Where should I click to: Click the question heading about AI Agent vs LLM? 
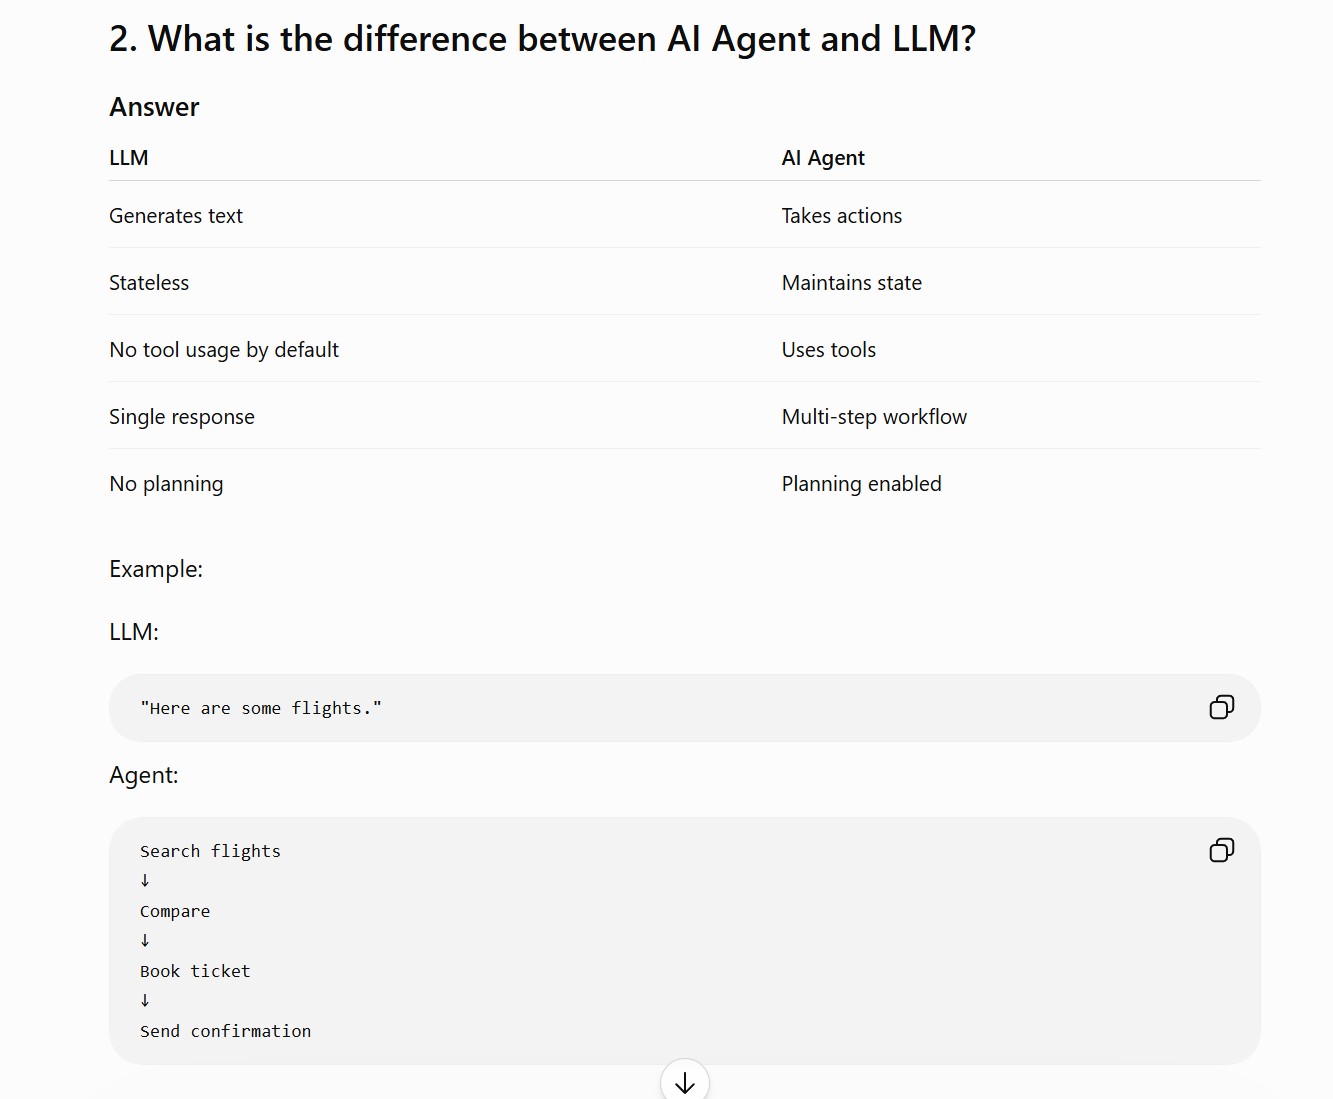tap(542, 39)
